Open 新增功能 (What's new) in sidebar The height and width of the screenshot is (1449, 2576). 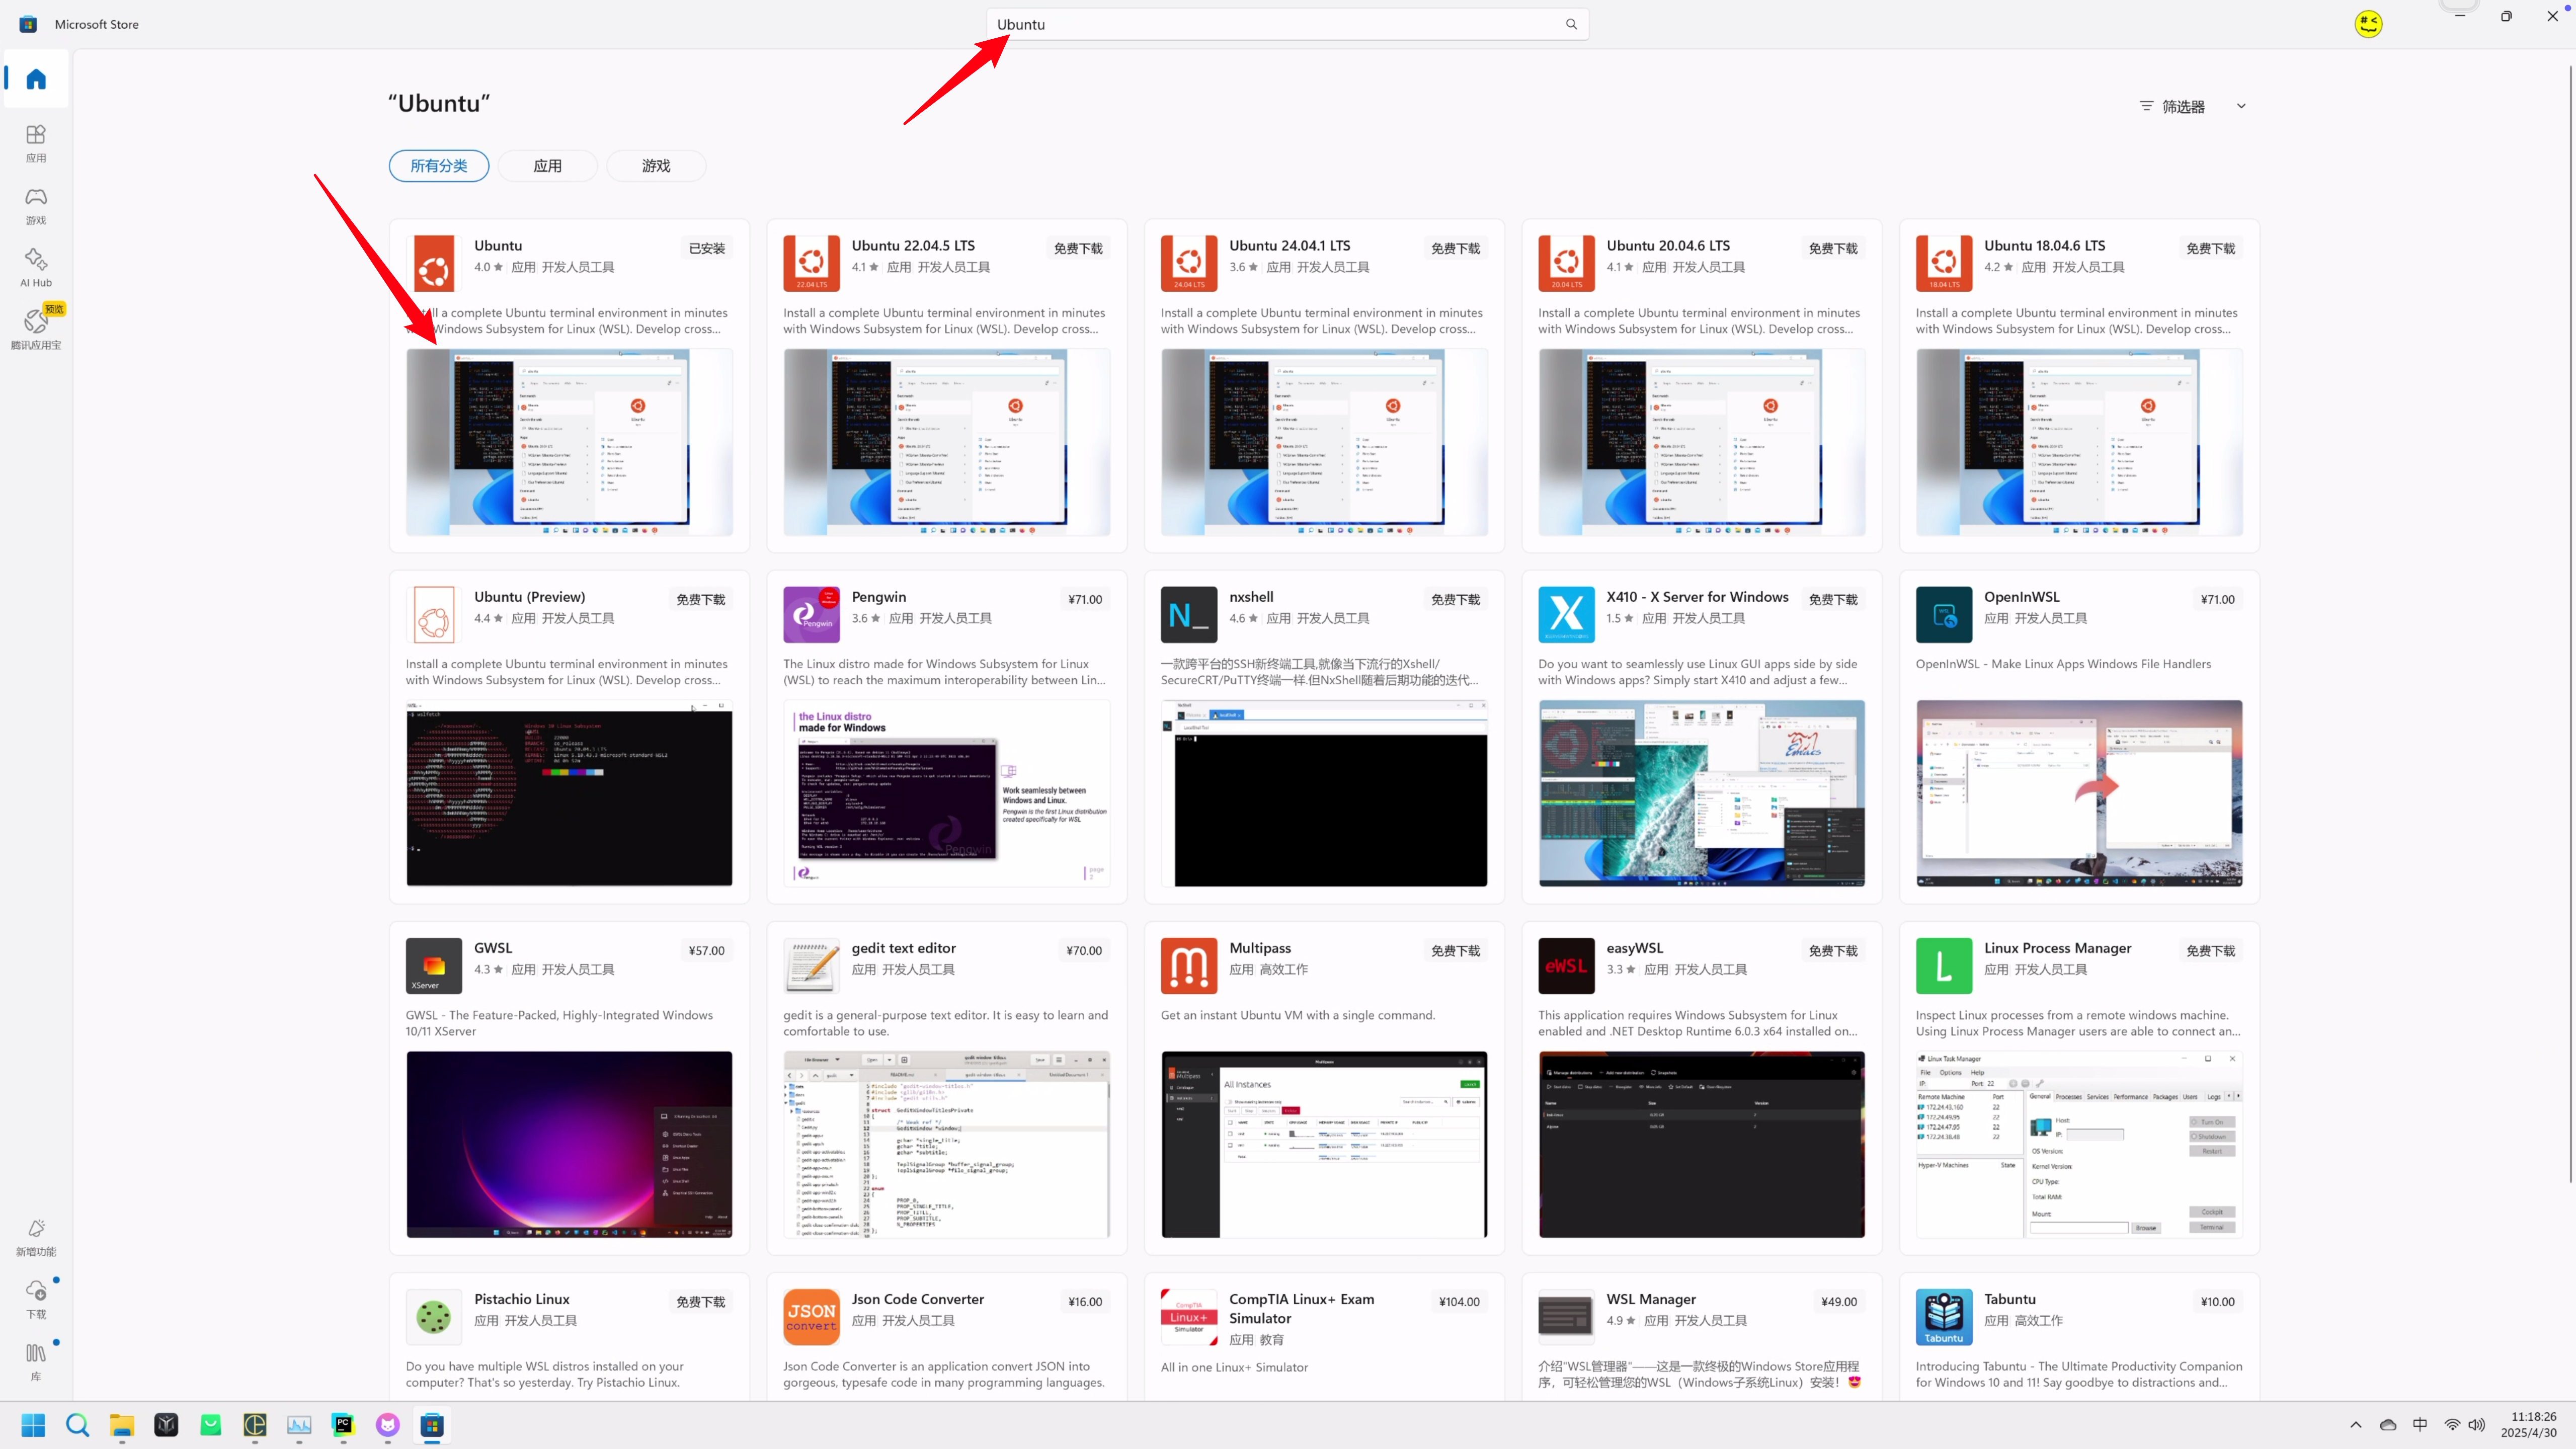[x=36, y=1237]
